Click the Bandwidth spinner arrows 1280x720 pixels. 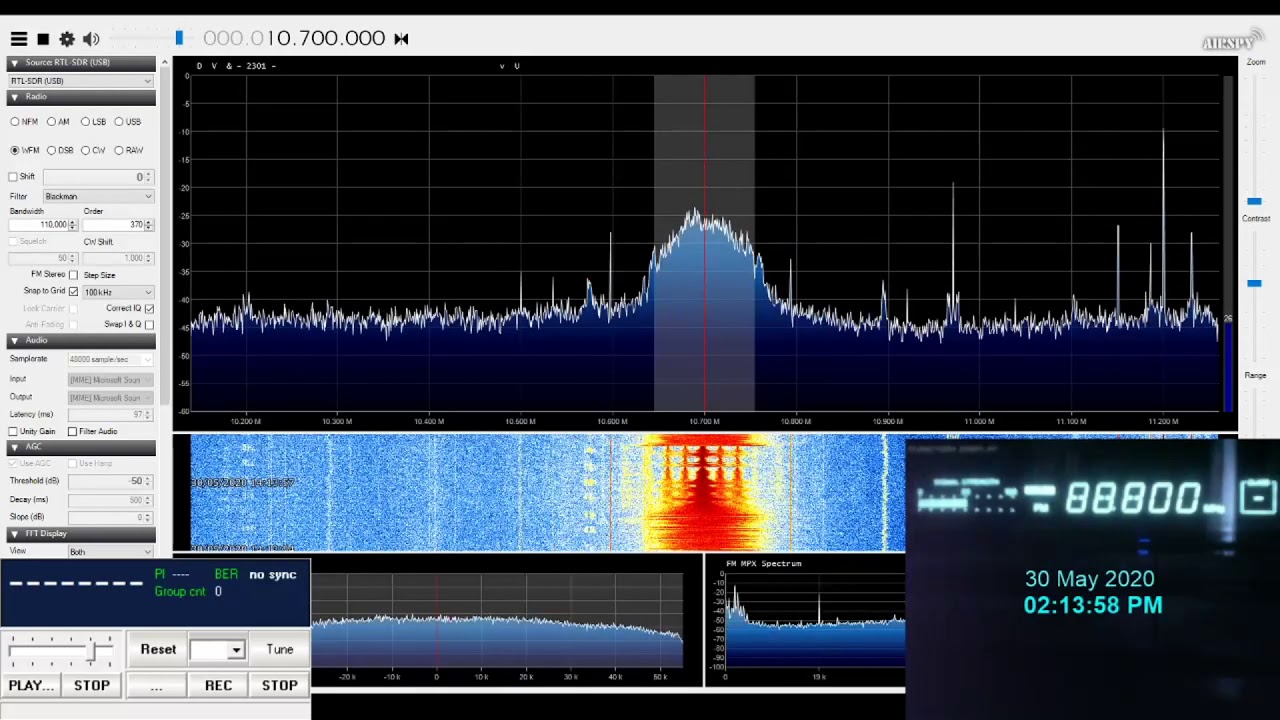click(x=73, y=225)
